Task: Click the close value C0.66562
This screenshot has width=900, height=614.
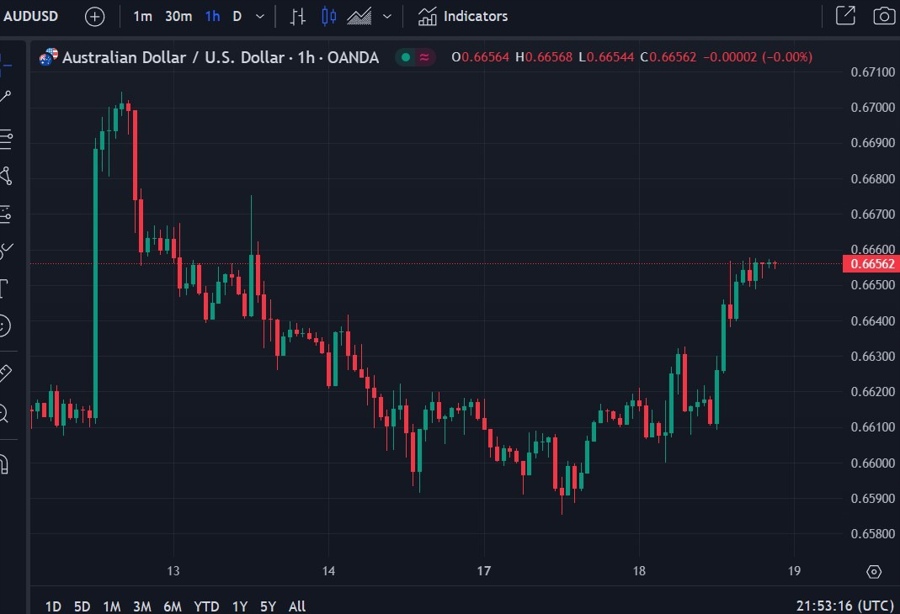Action: coord(668,57)
